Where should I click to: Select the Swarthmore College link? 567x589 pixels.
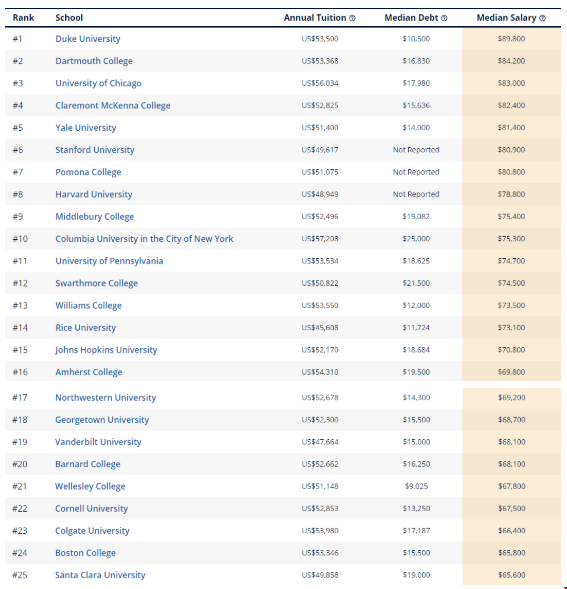pyautogui.click(x=97, y=283)
